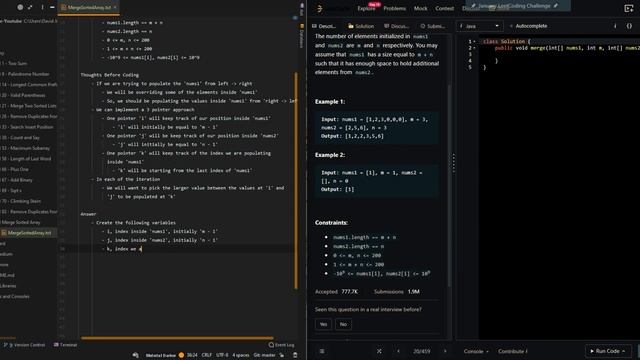Open '53 - Maximum Subarray' tree entry

pyautogui.click(x=25, y=149)
